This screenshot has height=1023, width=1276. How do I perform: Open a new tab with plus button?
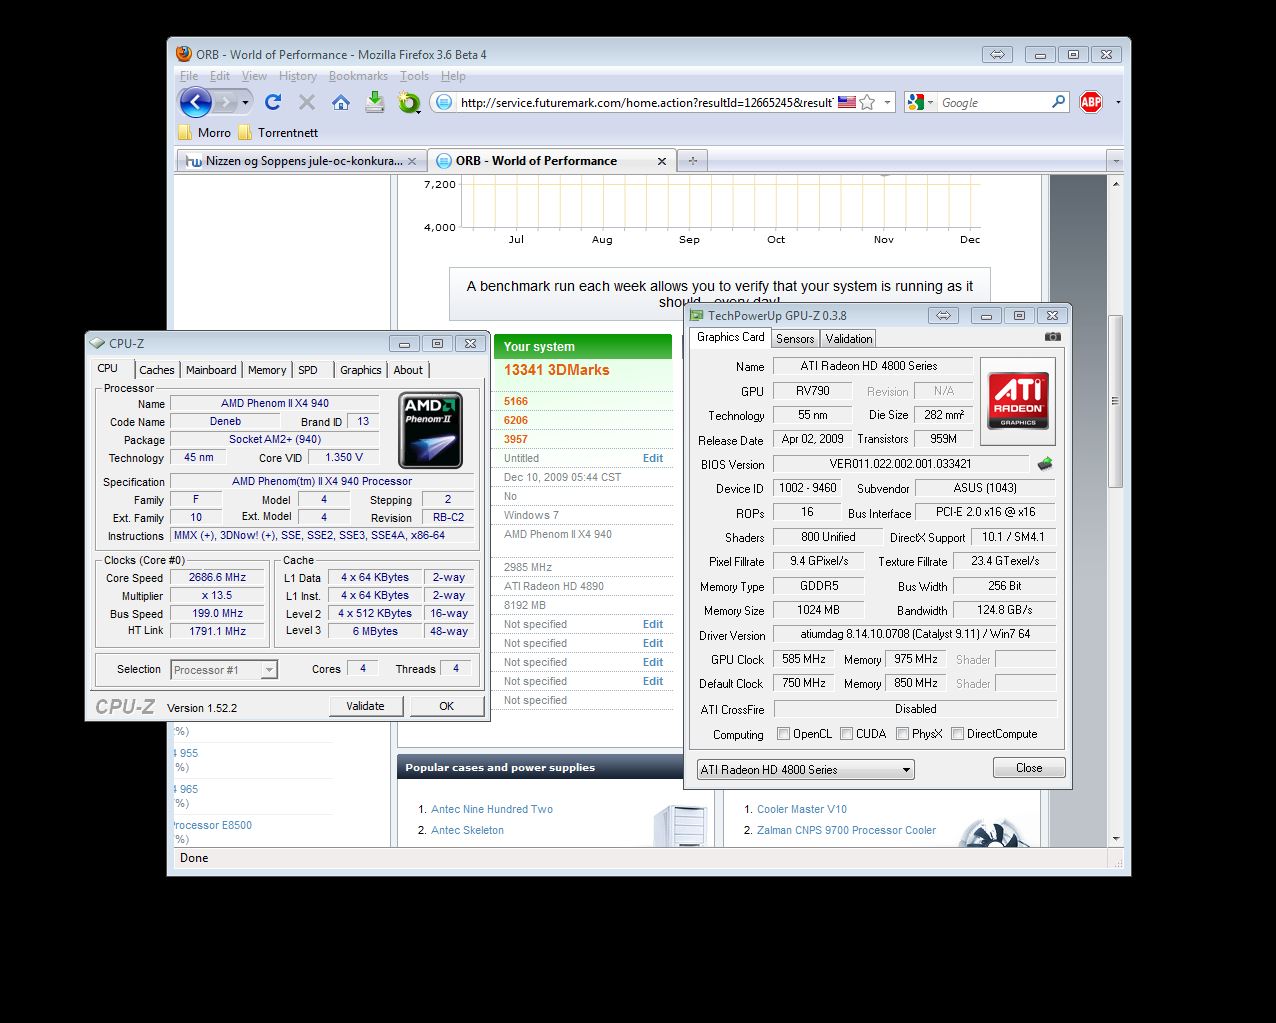tap(692, 160)
